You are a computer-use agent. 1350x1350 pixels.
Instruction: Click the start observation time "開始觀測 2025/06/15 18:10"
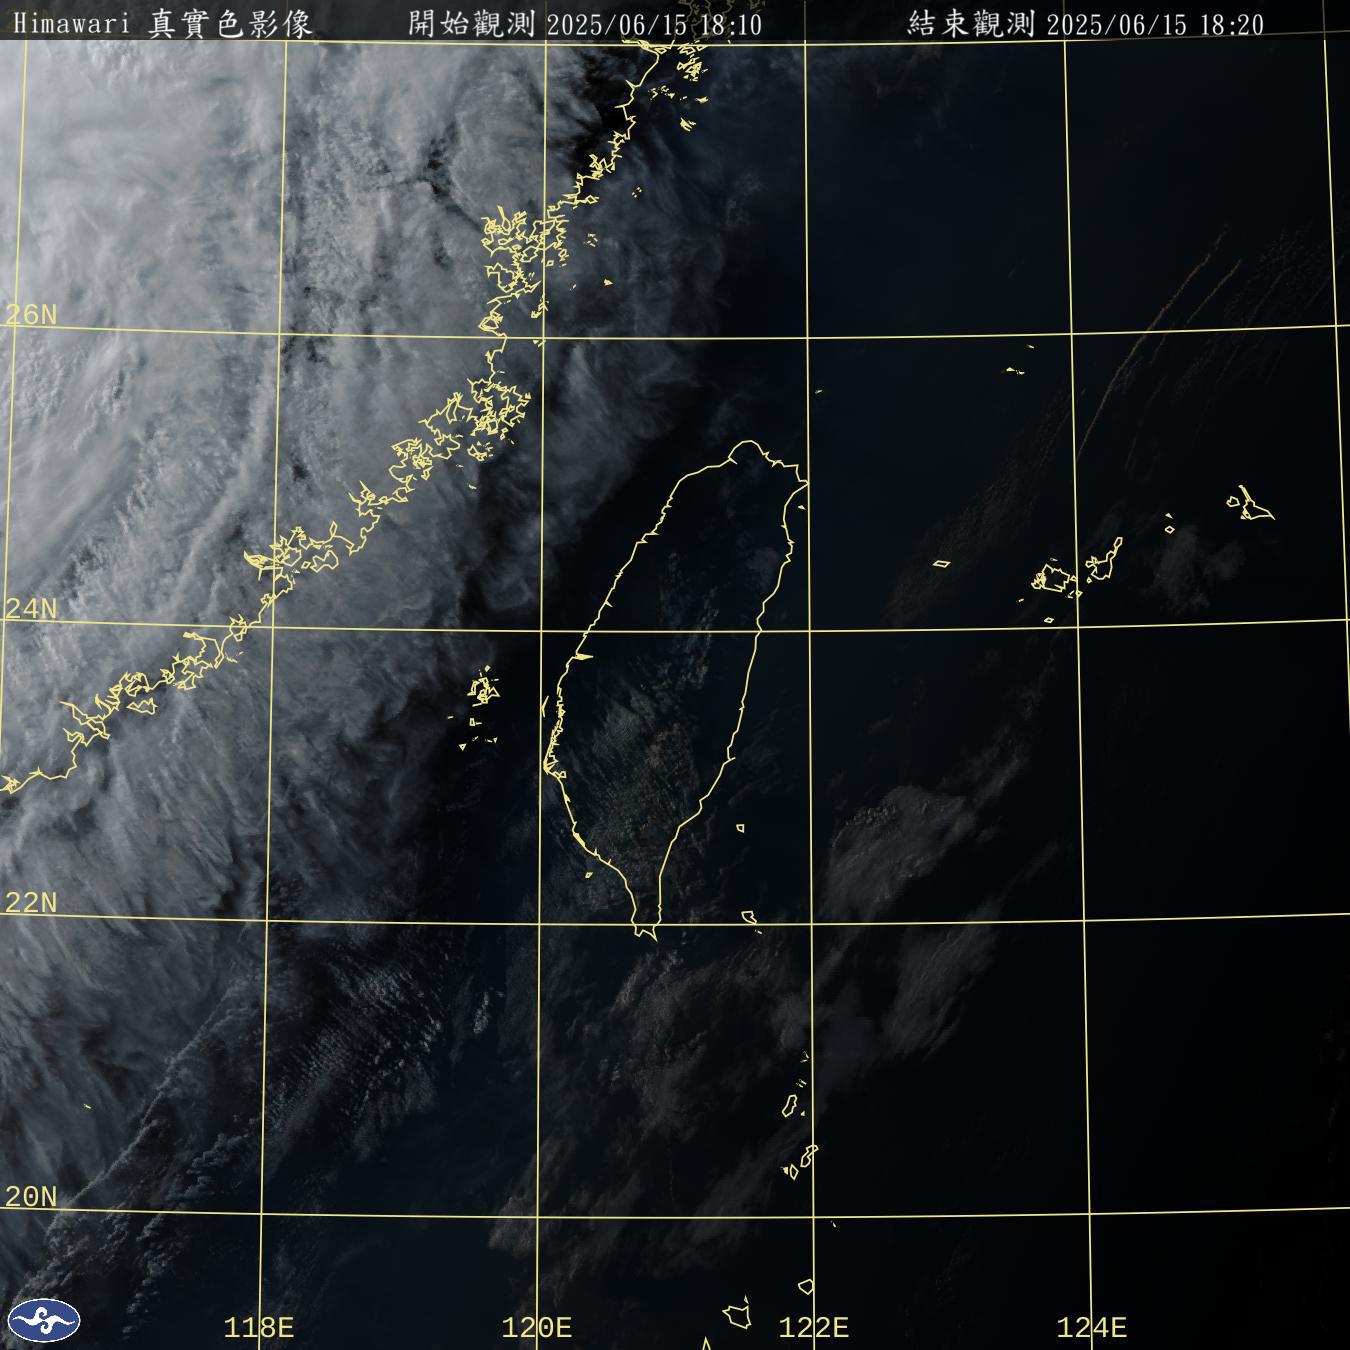(584, 24)
